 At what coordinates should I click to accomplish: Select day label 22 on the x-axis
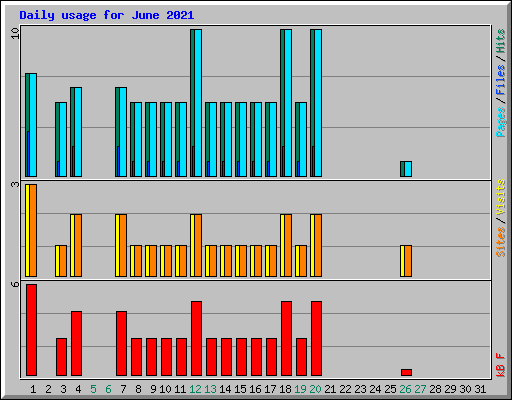click(345, 389)
